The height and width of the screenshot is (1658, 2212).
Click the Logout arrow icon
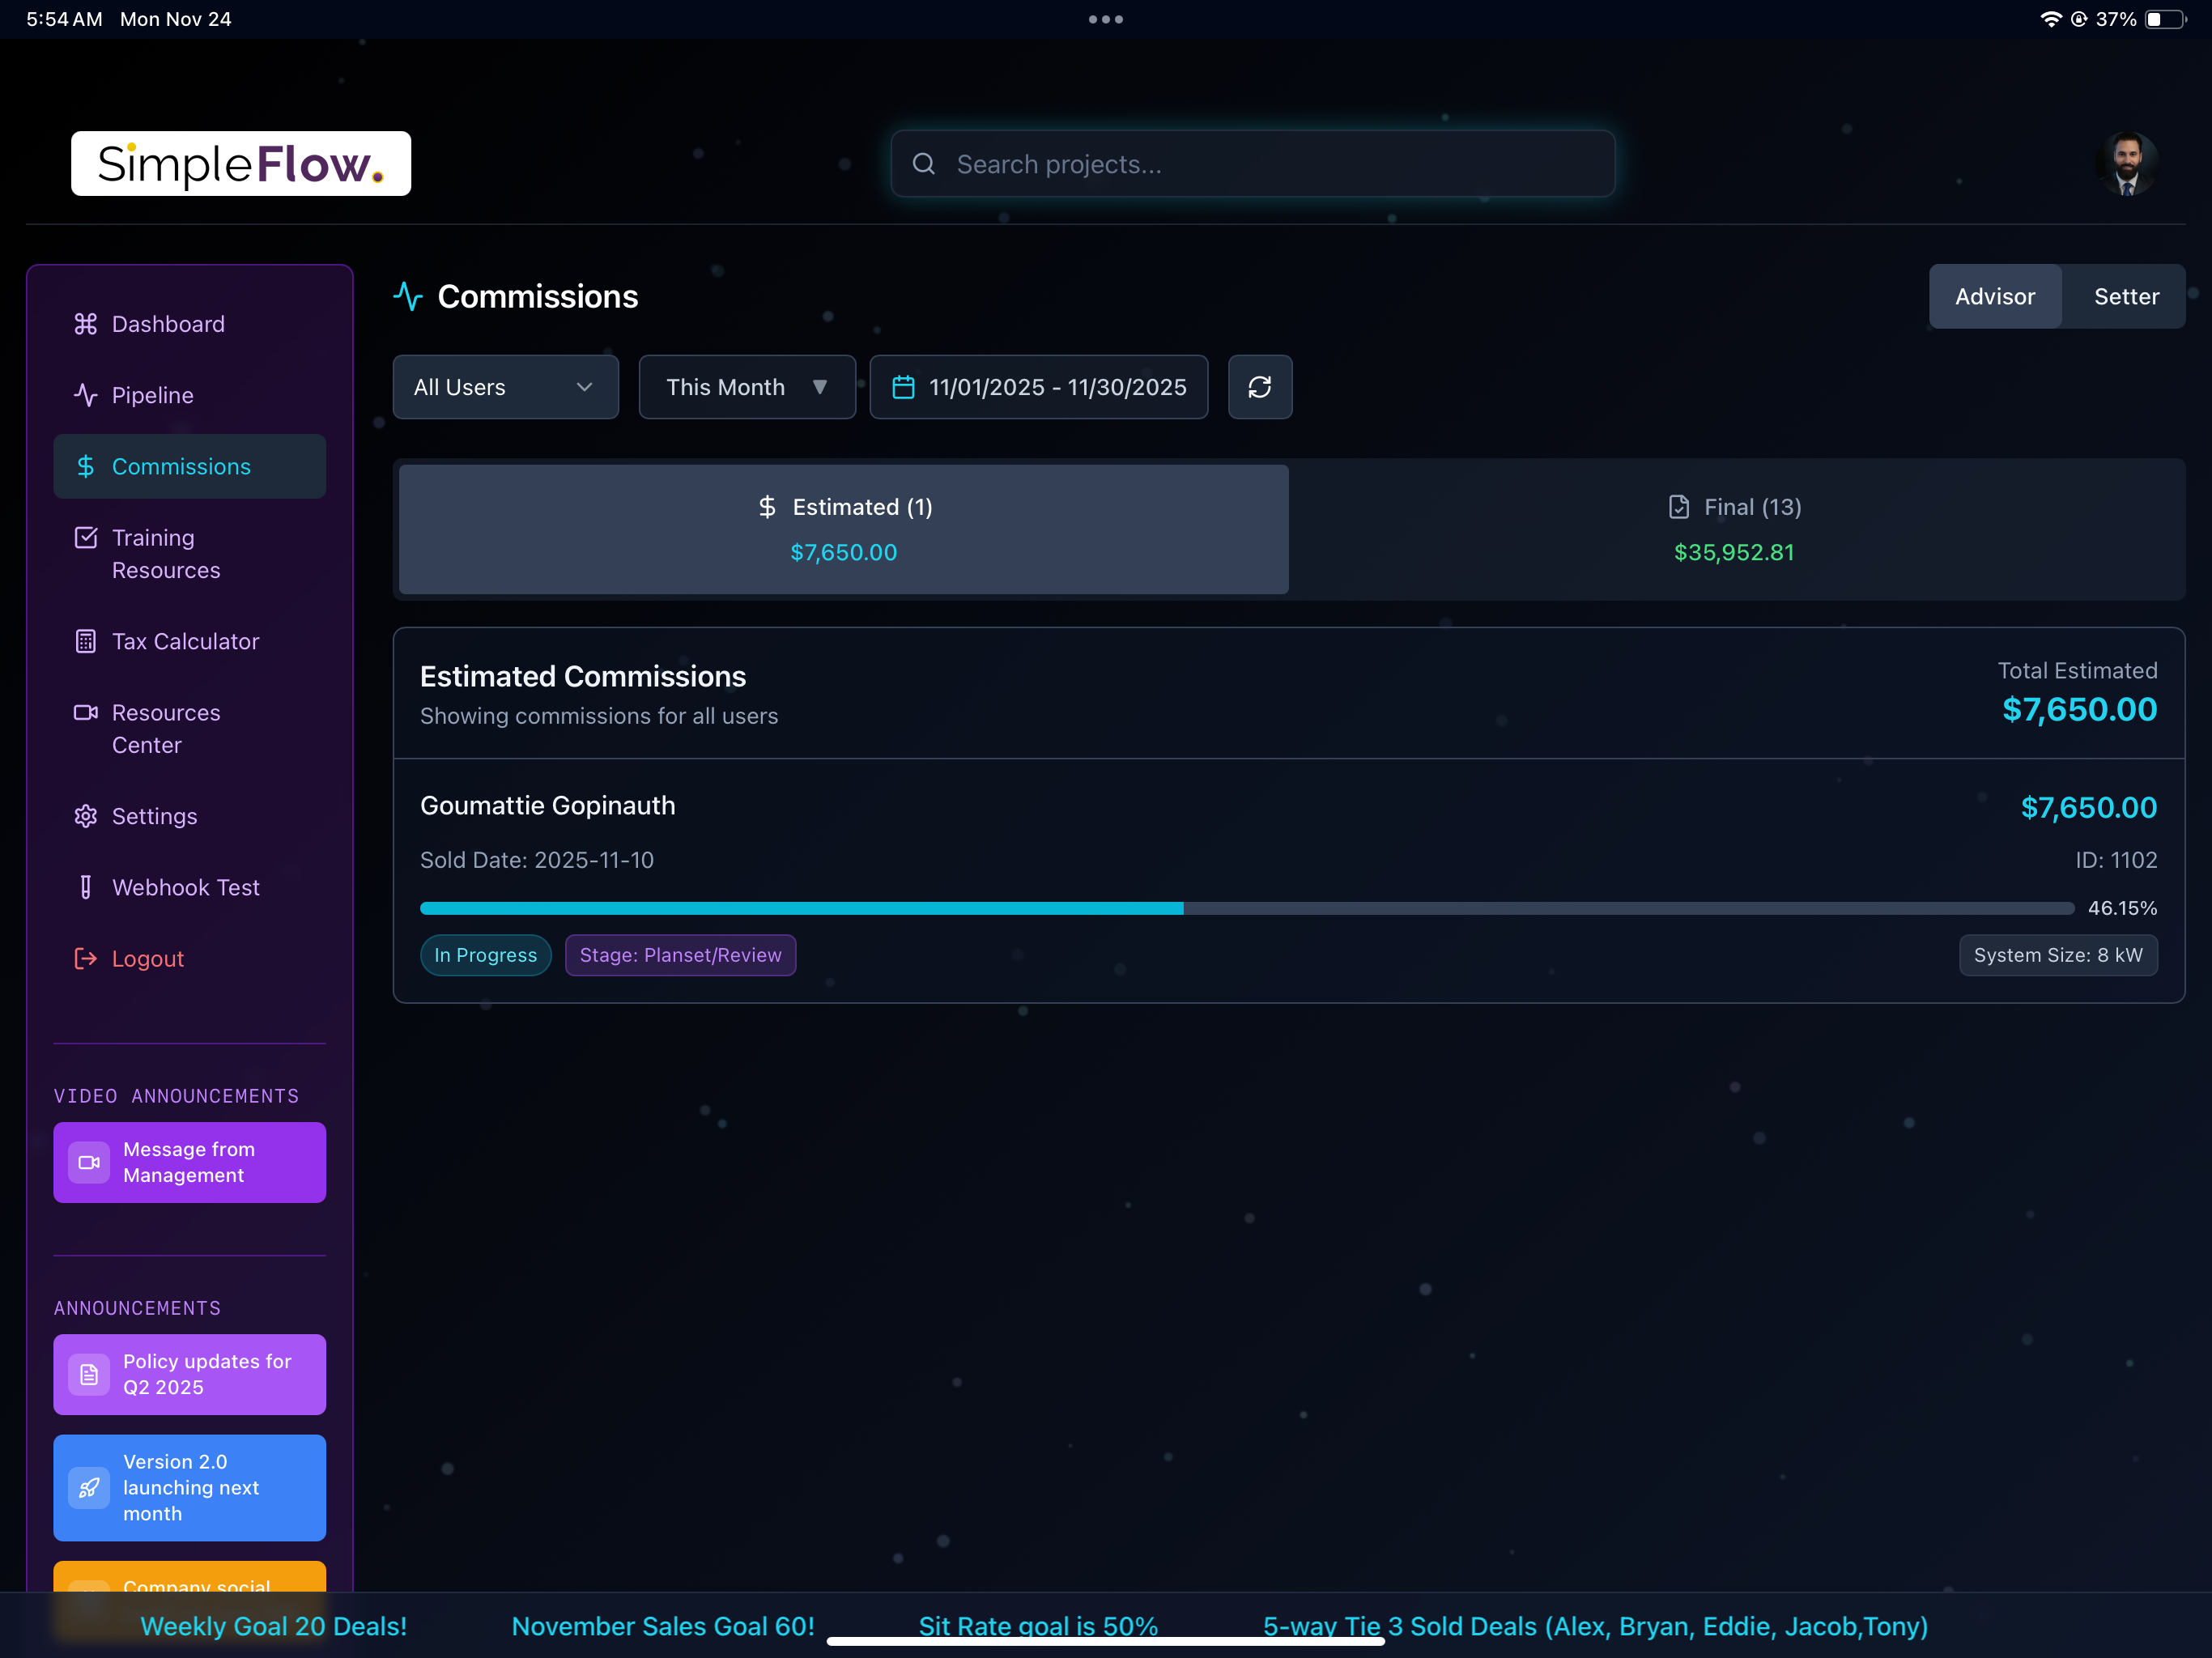click(86, 958)
